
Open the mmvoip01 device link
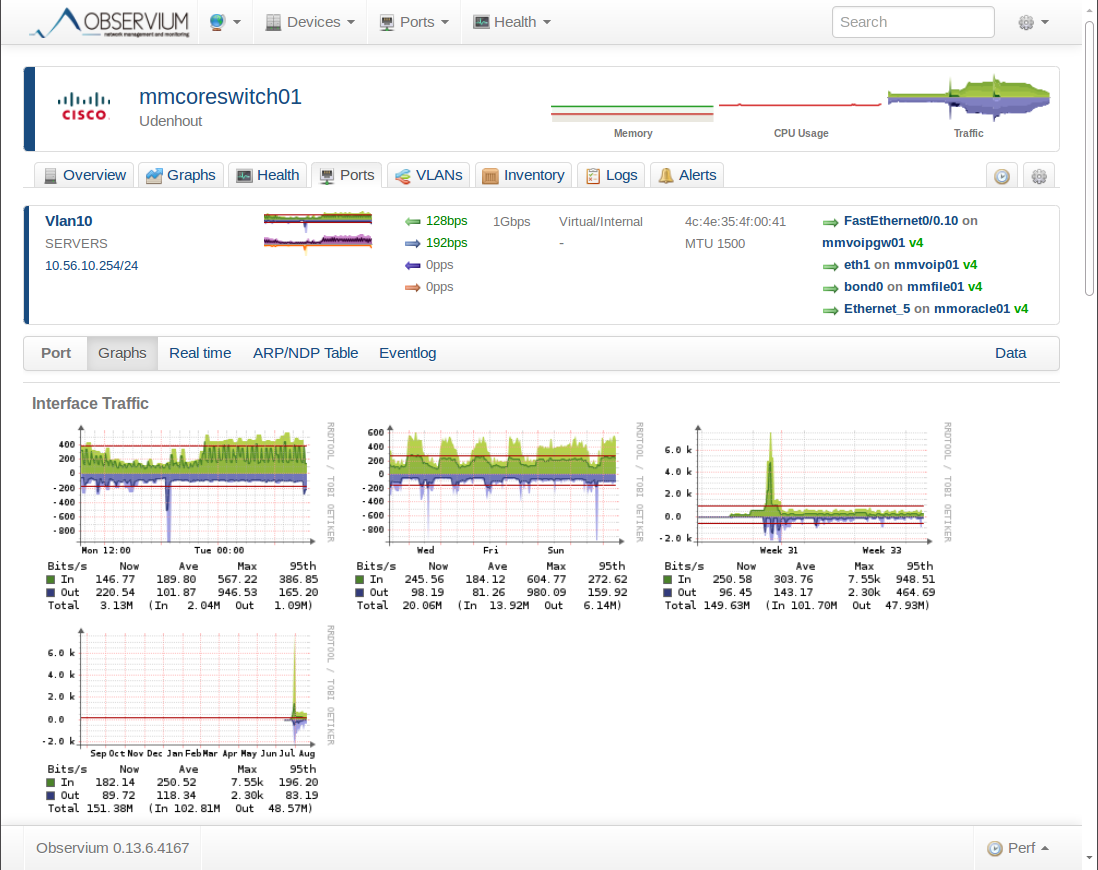tap(926, 265)
